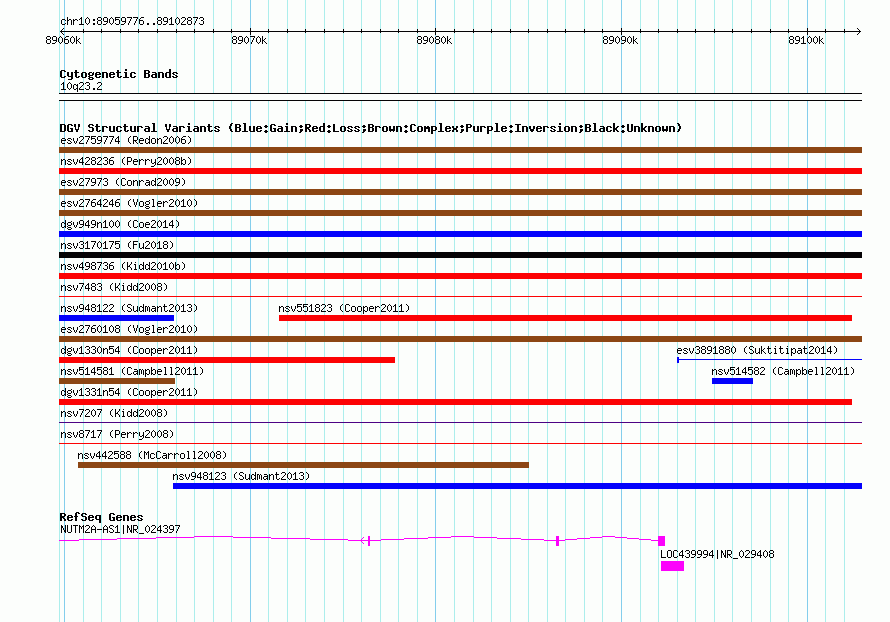890x622 pixels.
Task: Click the 89100k ruler position label
Action: (806, 40)
